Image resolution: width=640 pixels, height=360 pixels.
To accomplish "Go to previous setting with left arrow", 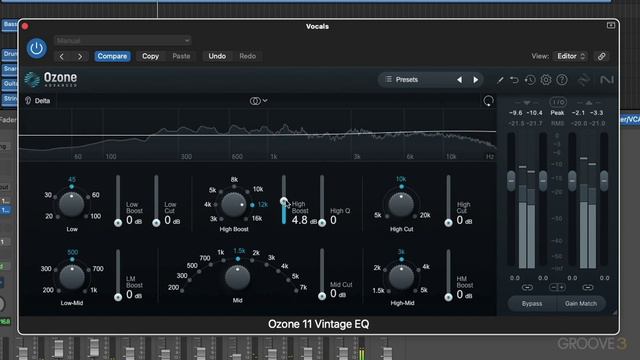I will coord(62,56).
